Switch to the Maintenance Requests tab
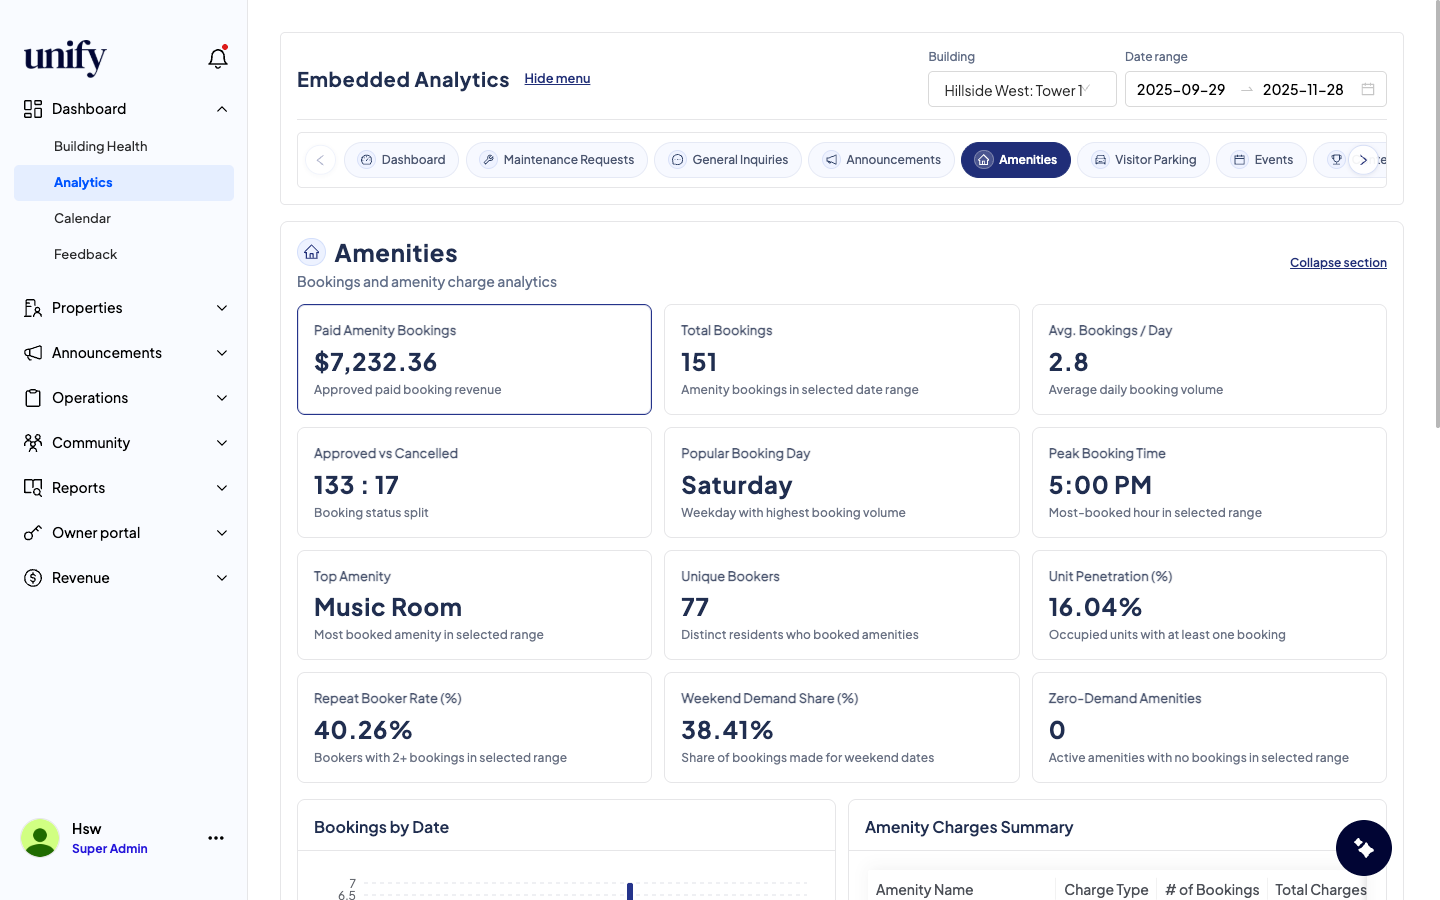 click(x=557, y=160)
